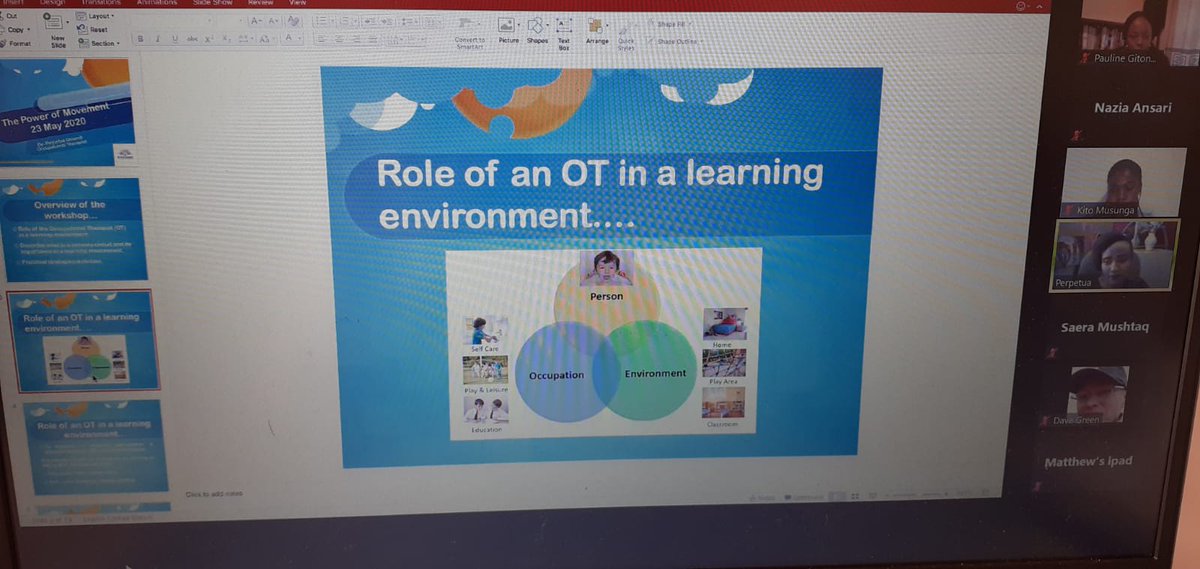Open the Animations ribbon tab

pyautogui.click(x=157, y=3)
